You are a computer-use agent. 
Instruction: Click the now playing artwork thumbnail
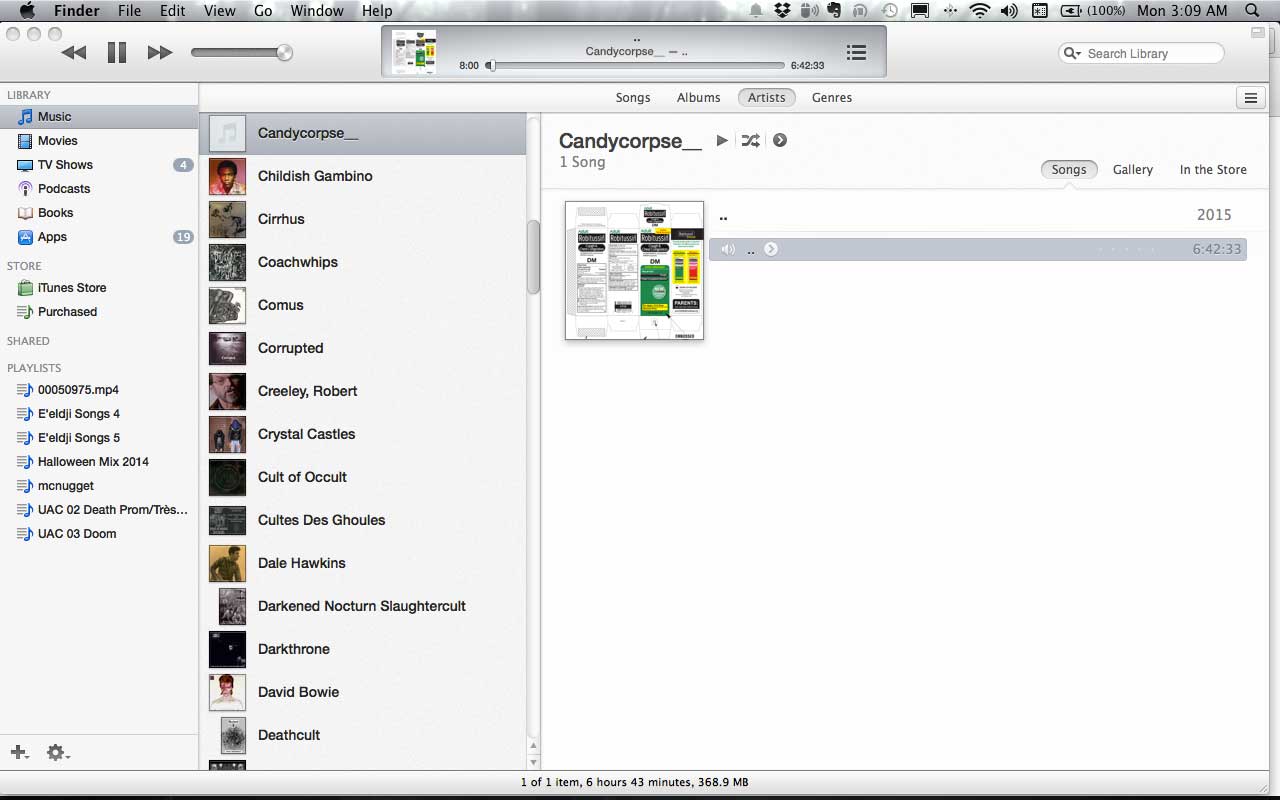414,52
